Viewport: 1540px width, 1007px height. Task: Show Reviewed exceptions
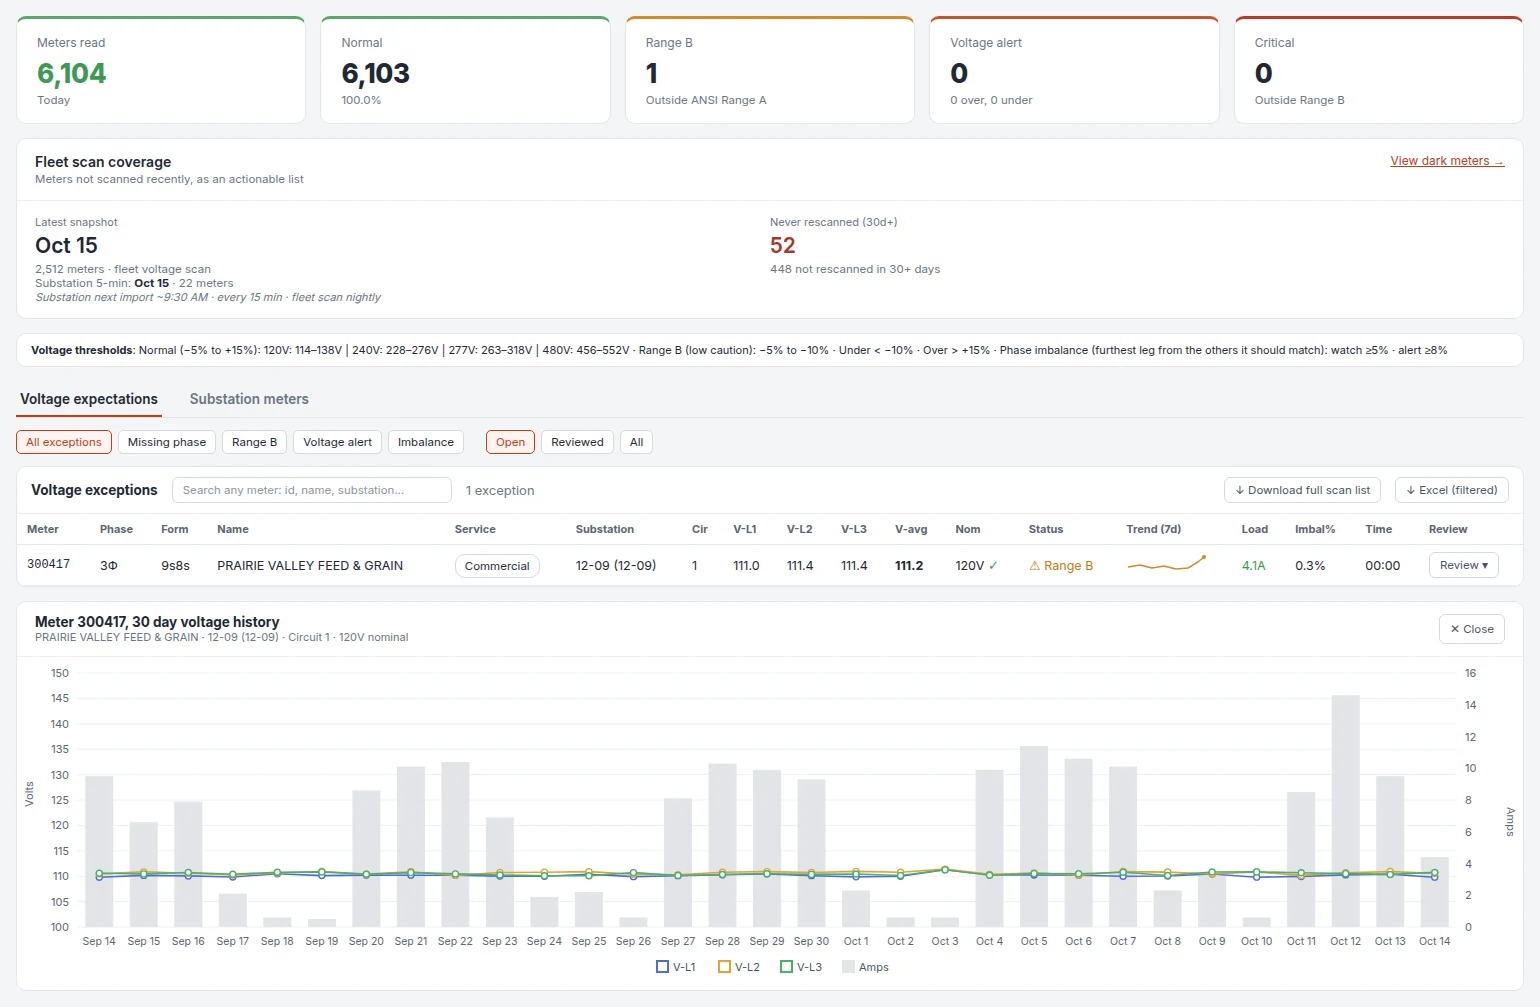tap(577, 442)
